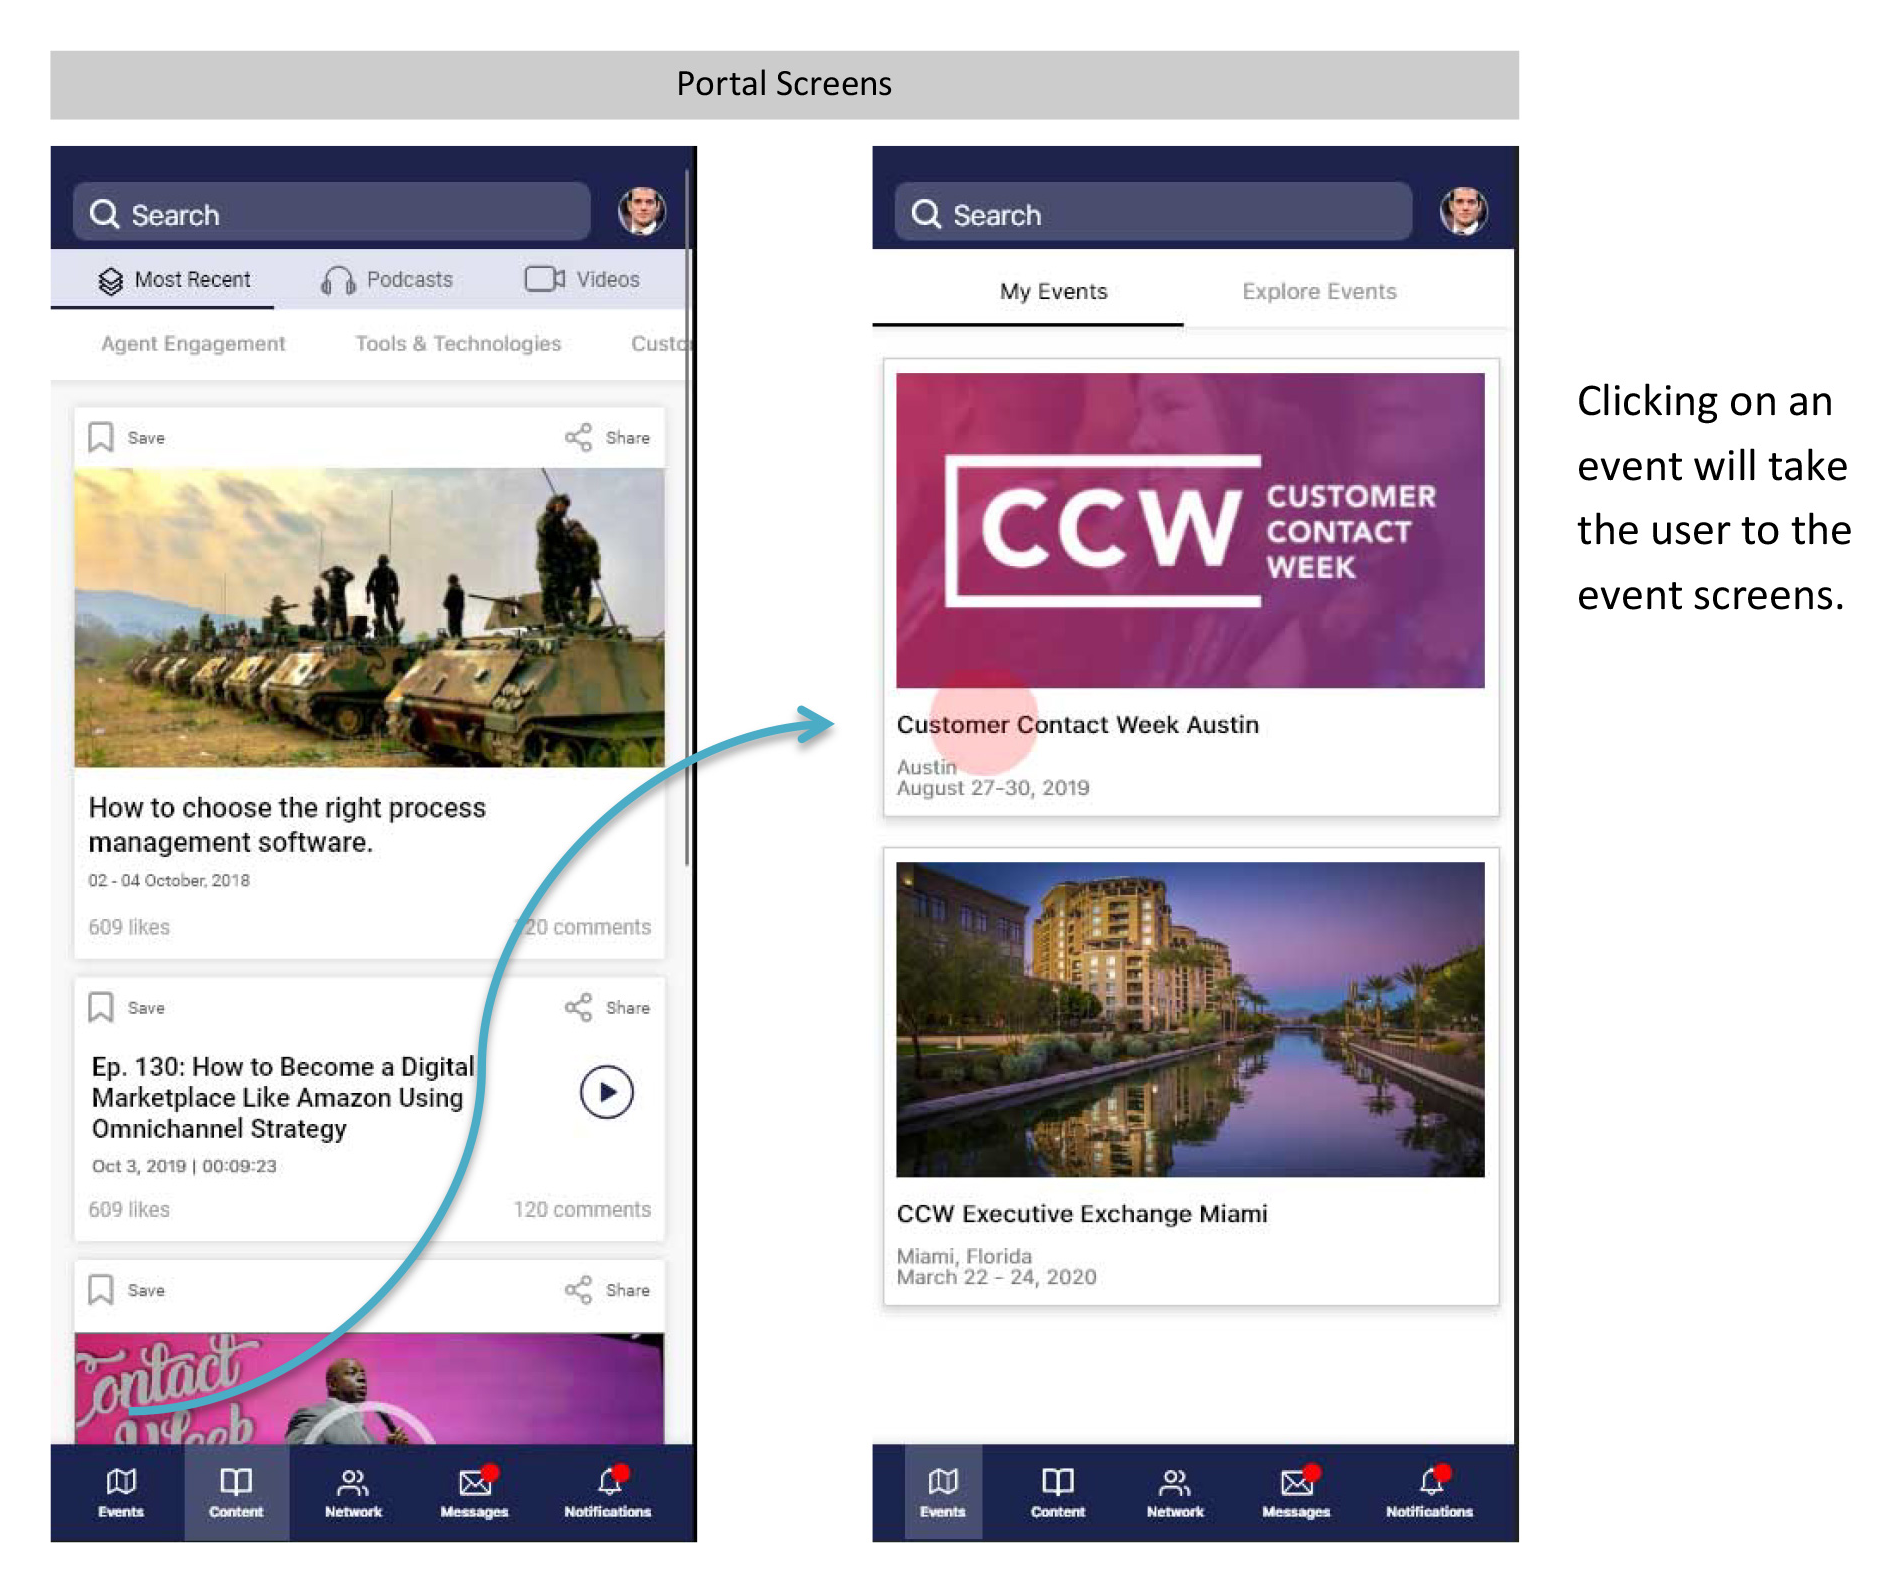Switch to the Podcasts tab
The height and width of the screenshot is (1593, 1901).
pyautogui.click(x=387, y=280)
